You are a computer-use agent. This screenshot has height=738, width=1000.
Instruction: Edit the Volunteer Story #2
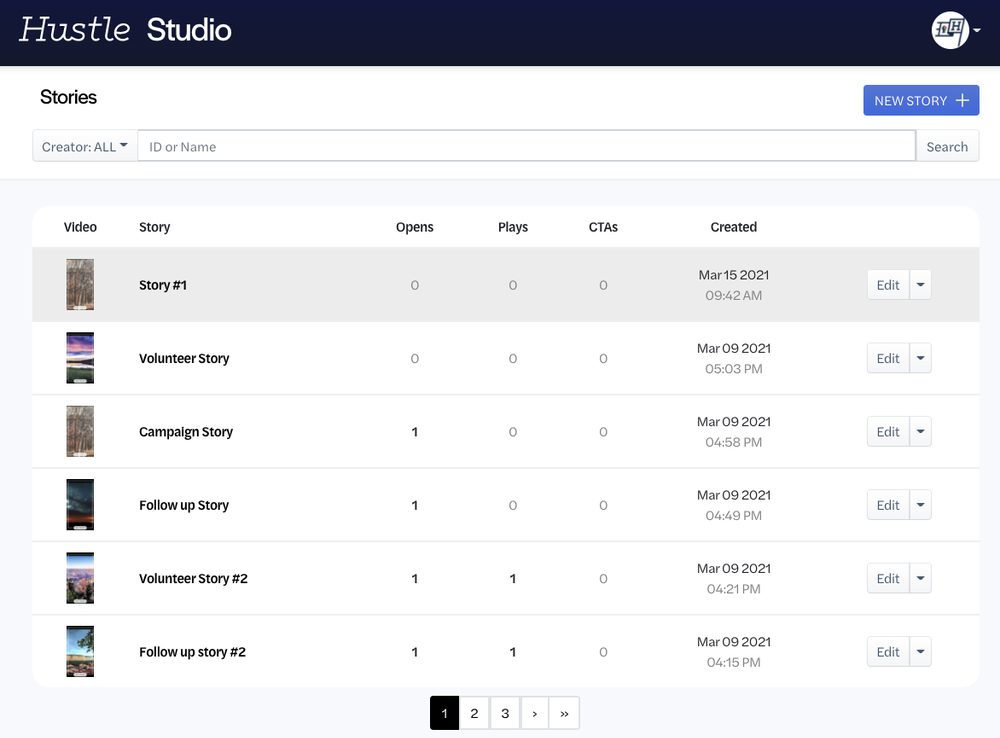click(887, 578)
